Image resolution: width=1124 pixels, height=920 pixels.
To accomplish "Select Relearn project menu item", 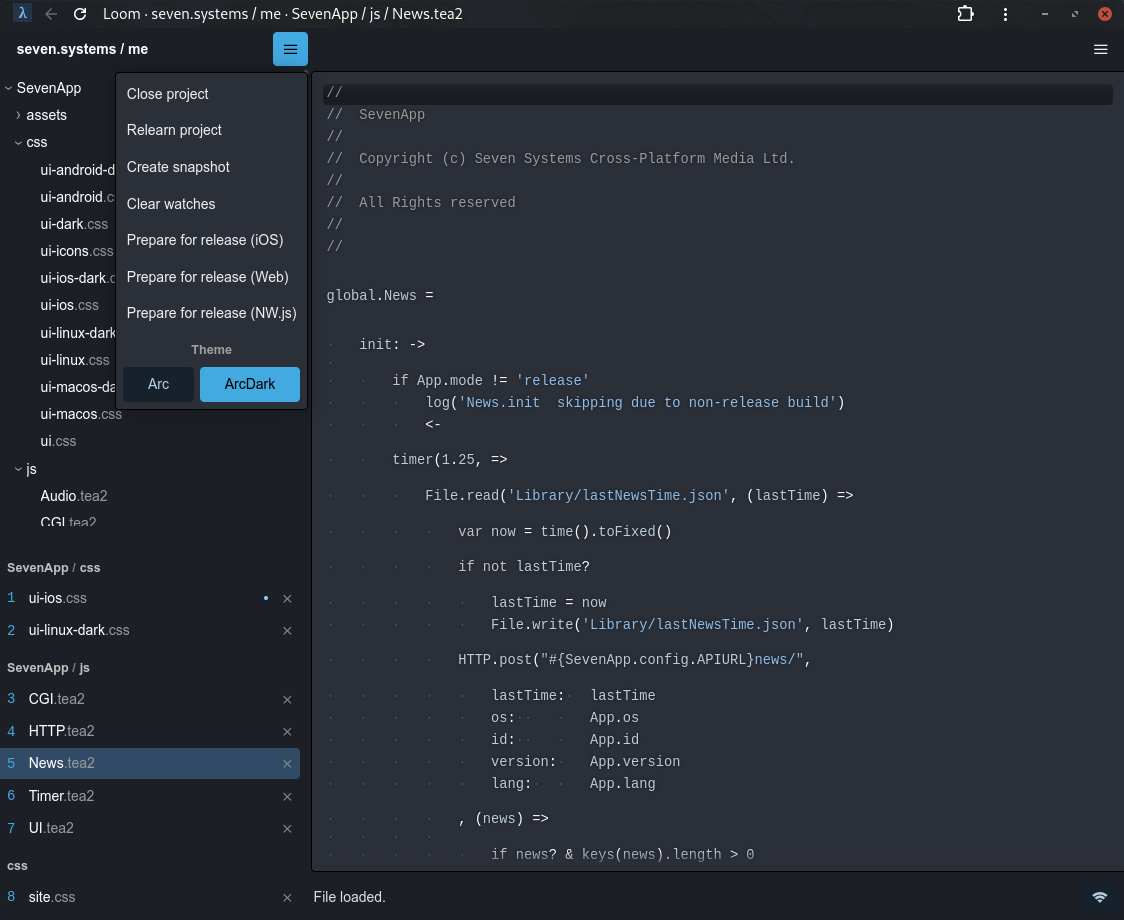I will click(x=174, y=130).
